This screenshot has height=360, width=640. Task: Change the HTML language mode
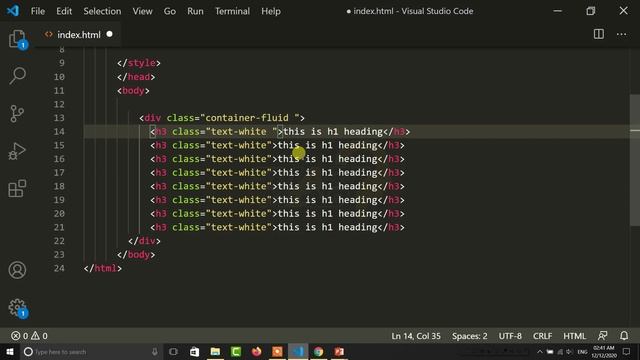[574, 336]
